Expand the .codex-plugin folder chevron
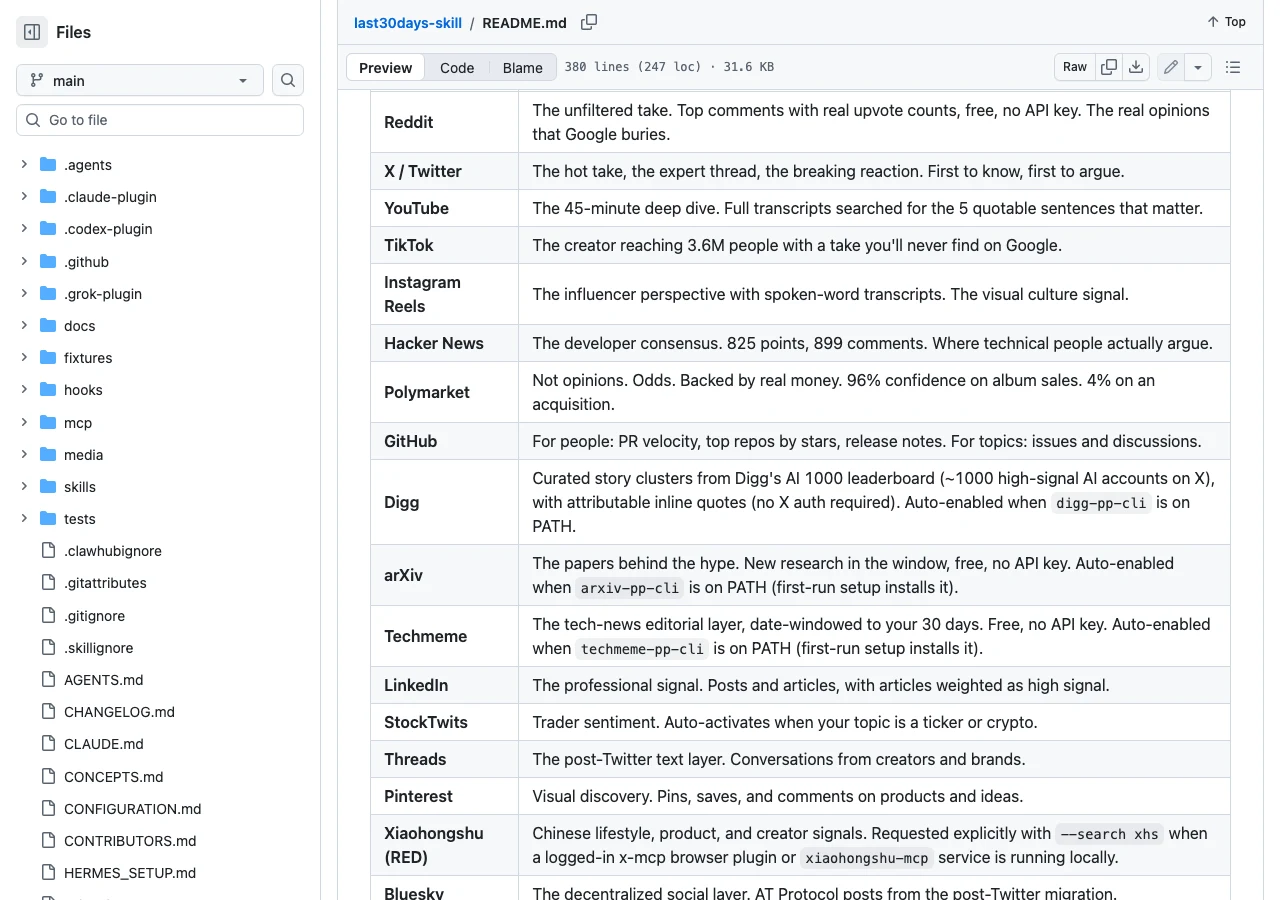This screenshot has width=1280, height=900. (x=24, y=228)
